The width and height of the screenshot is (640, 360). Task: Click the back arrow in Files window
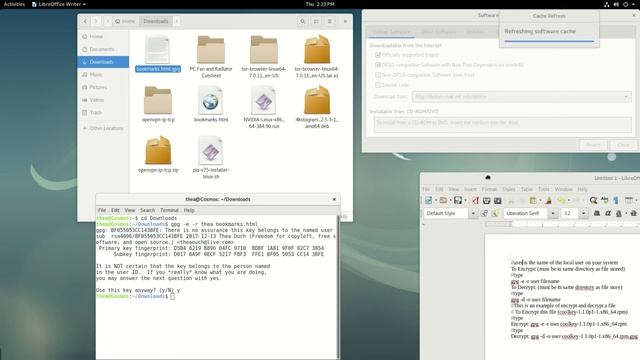pos(85,21)
